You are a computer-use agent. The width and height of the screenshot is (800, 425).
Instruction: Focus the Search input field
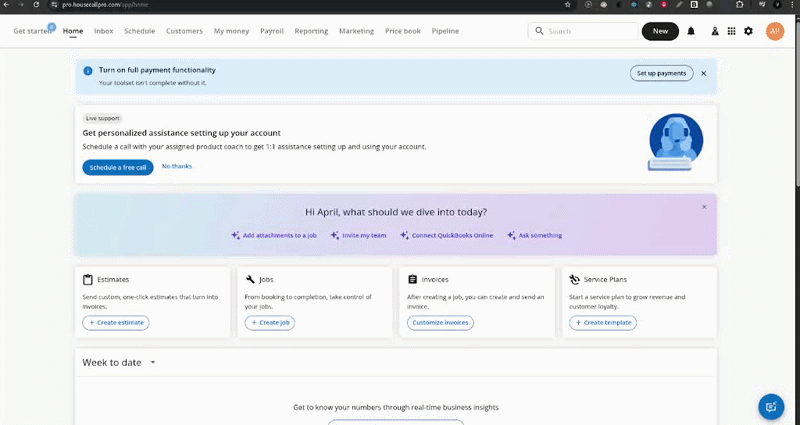pos(583,31)
